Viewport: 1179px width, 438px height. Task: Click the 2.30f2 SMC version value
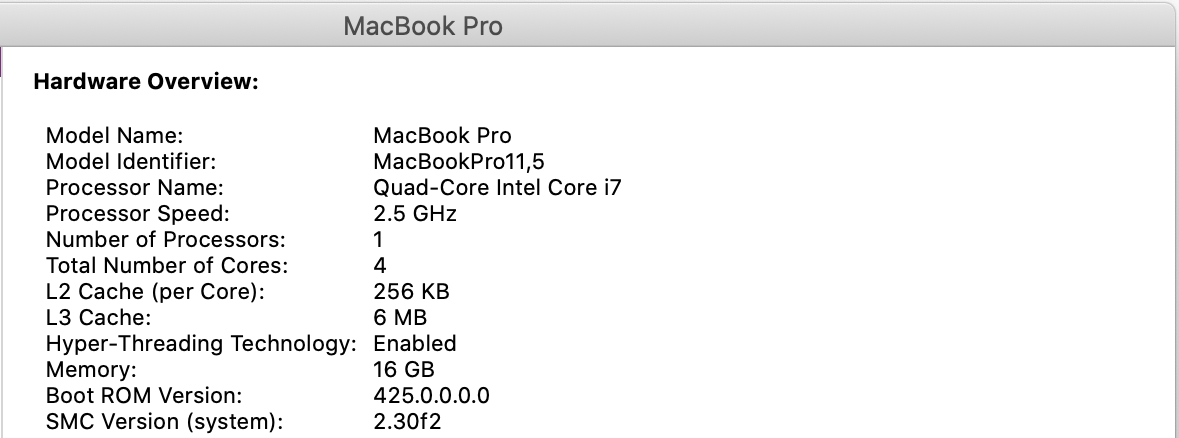click(x=408, y=421)
